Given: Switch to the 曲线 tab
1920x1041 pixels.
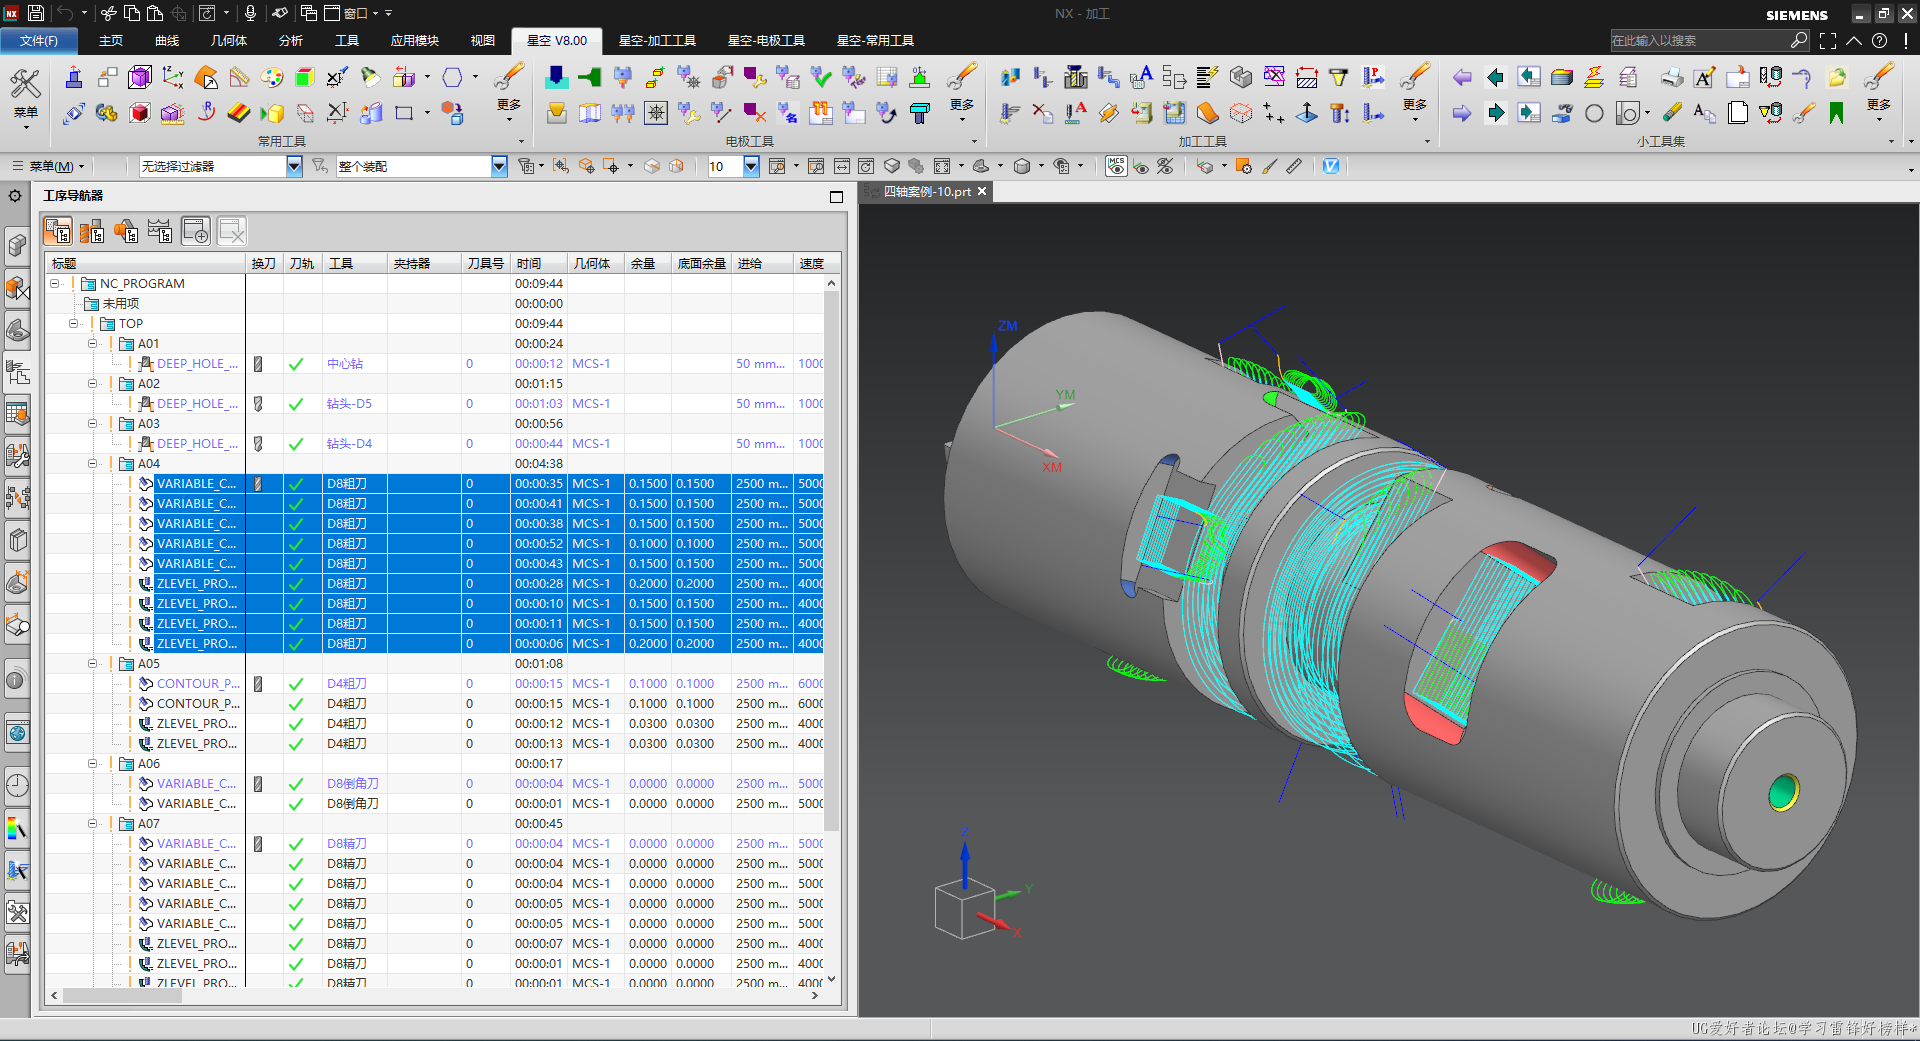Looking at the screenshot, I should (167, 41).
